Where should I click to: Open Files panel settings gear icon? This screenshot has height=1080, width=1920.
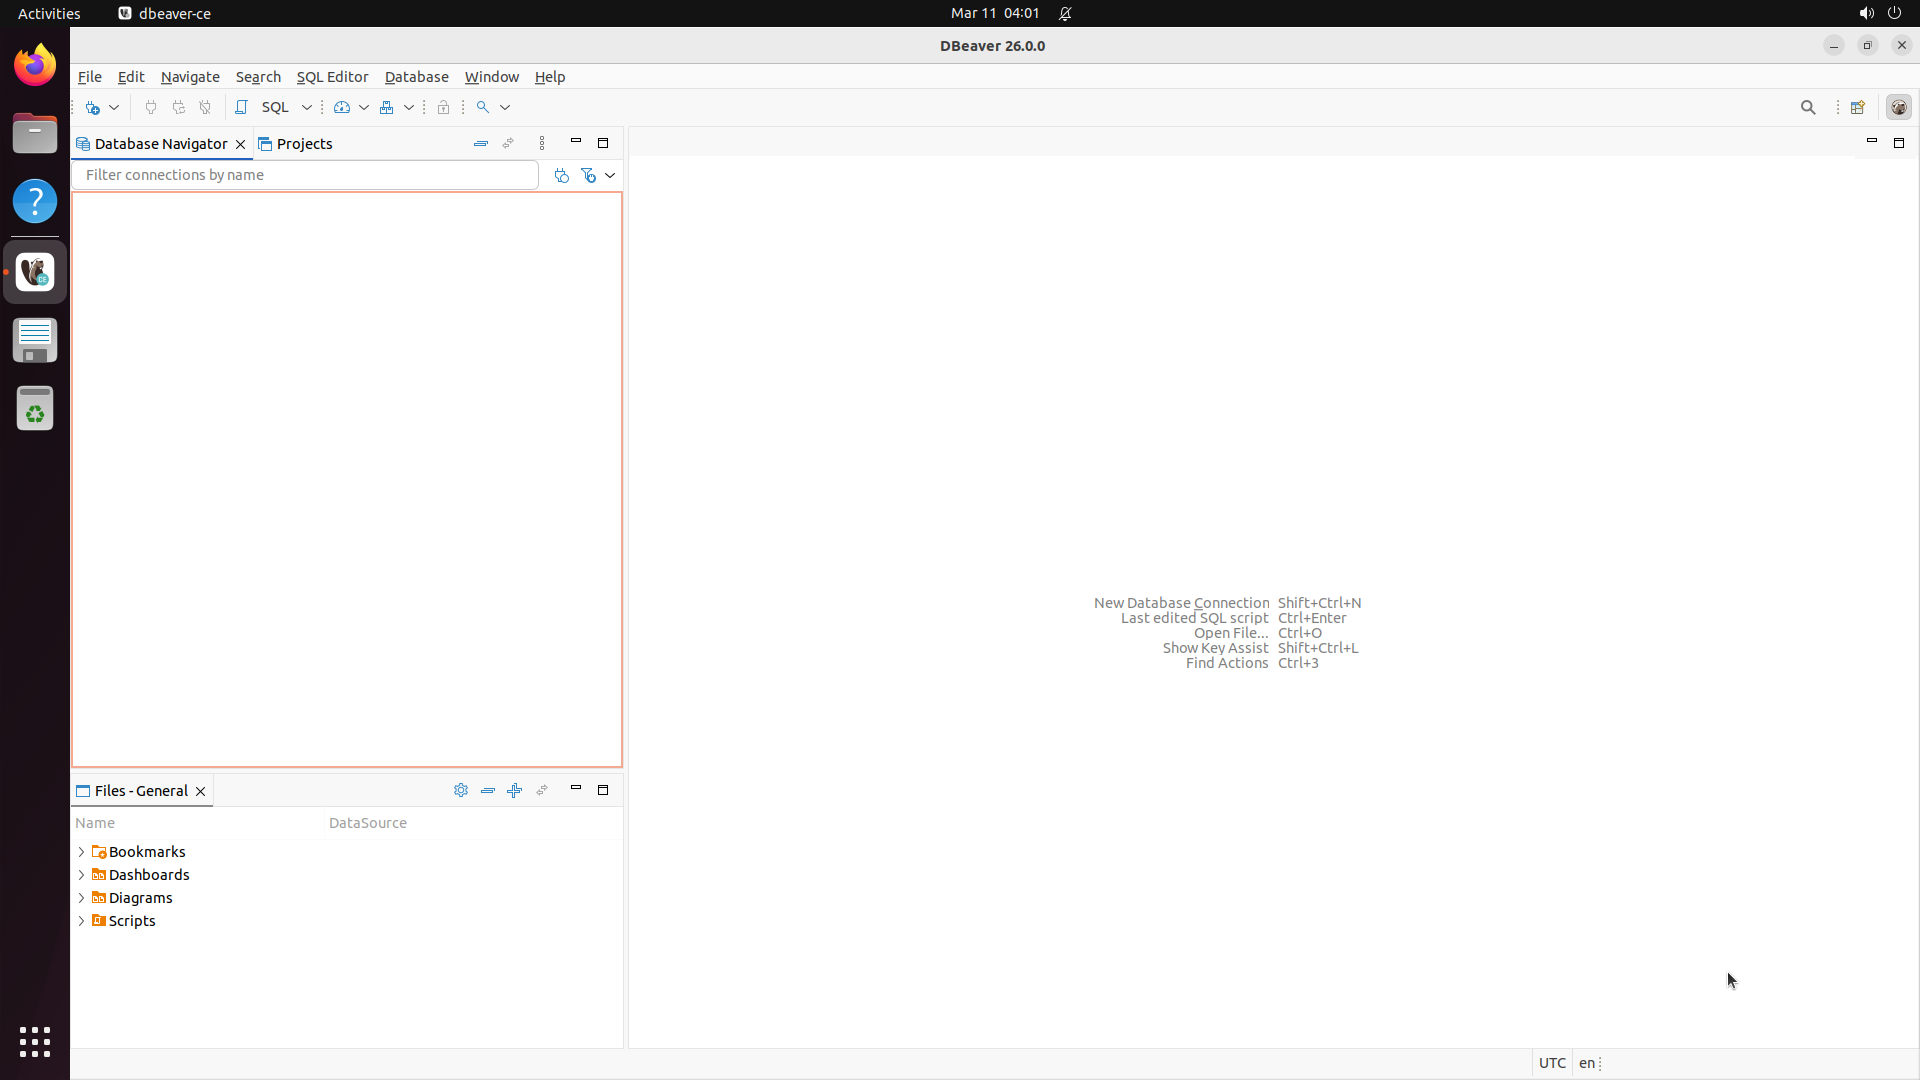[x=461, y=790]
